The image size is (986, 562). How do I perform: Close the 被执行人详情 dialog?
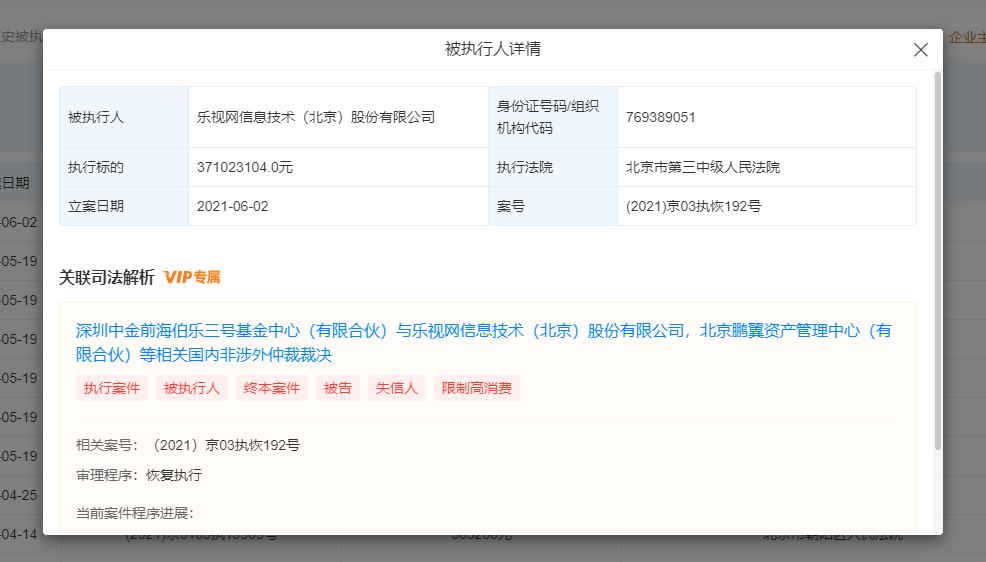[921, 50]
